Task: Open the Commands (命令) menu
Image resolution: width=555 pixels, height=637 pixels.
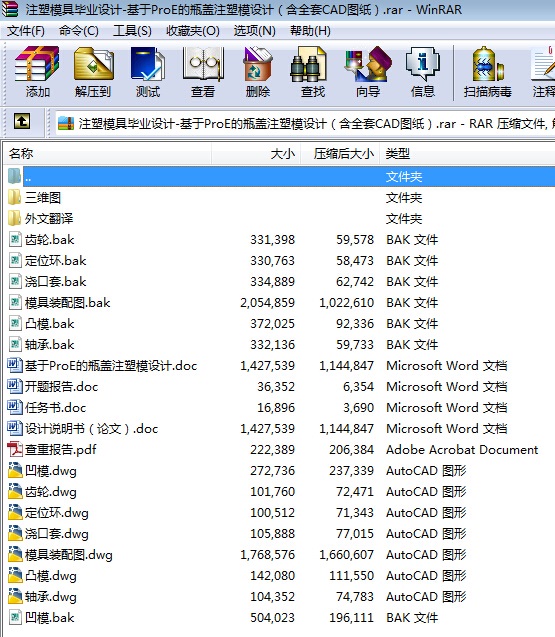Action: [78, 30]
